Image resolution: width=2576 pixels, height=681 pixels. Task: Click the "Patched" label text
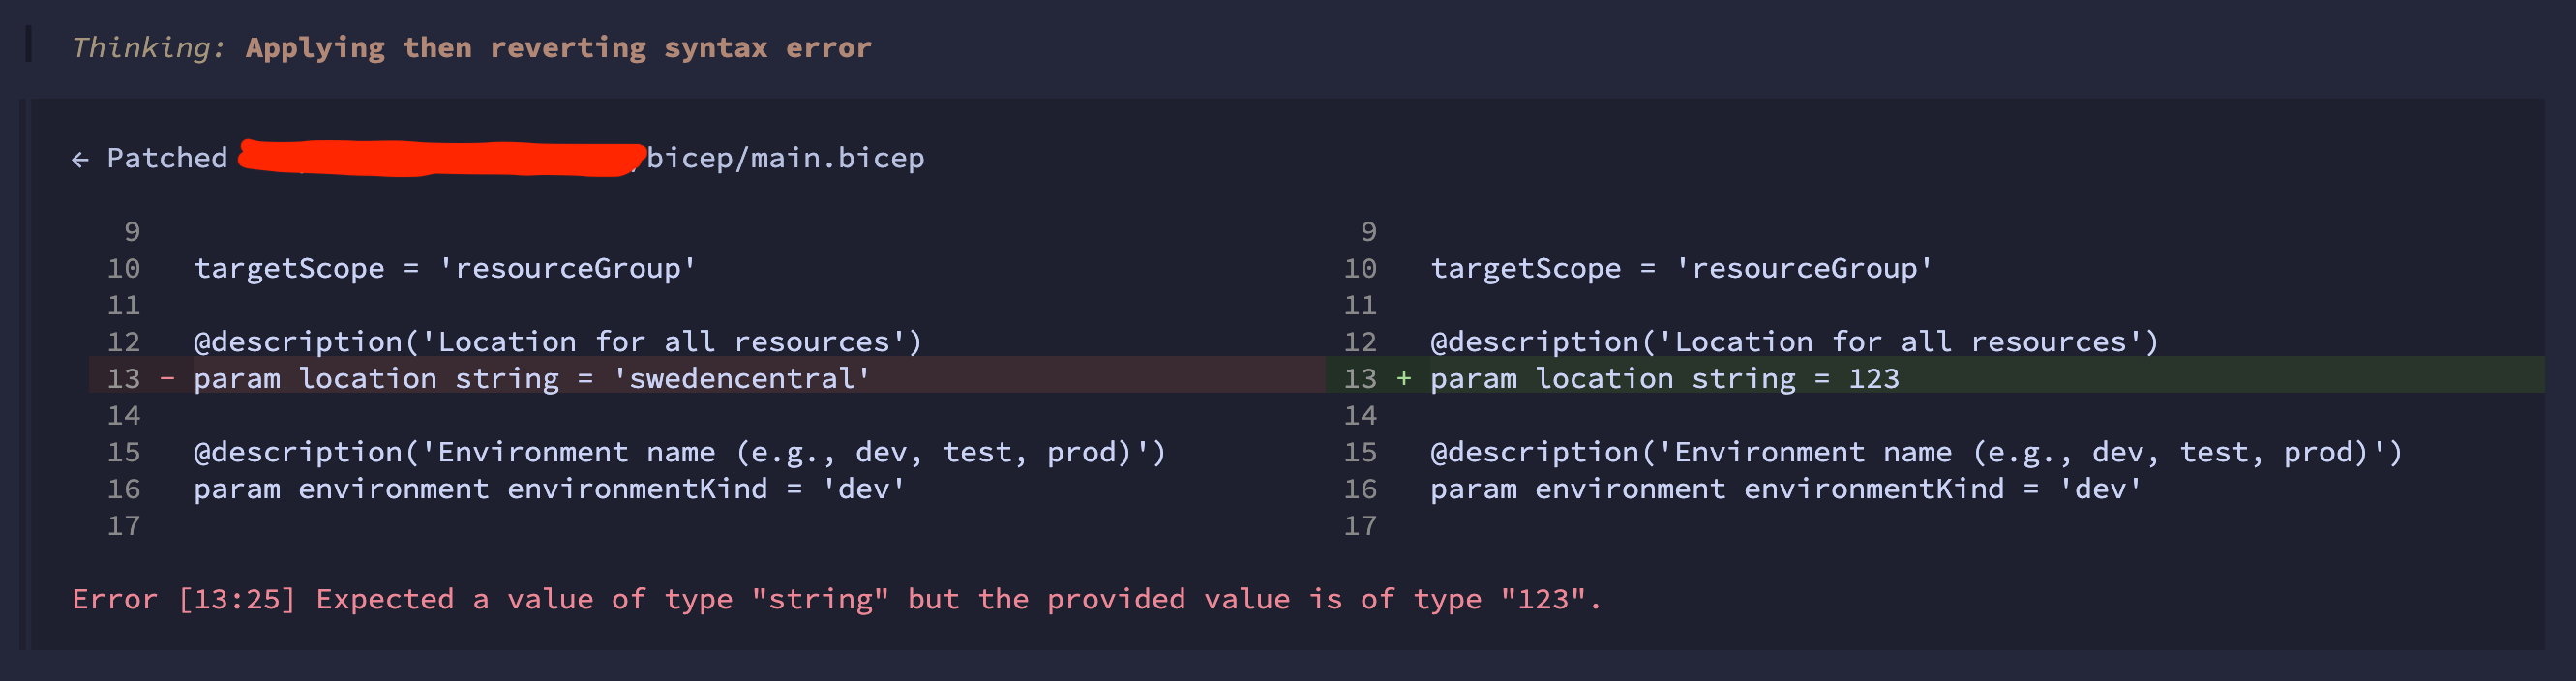coord(167,158)
